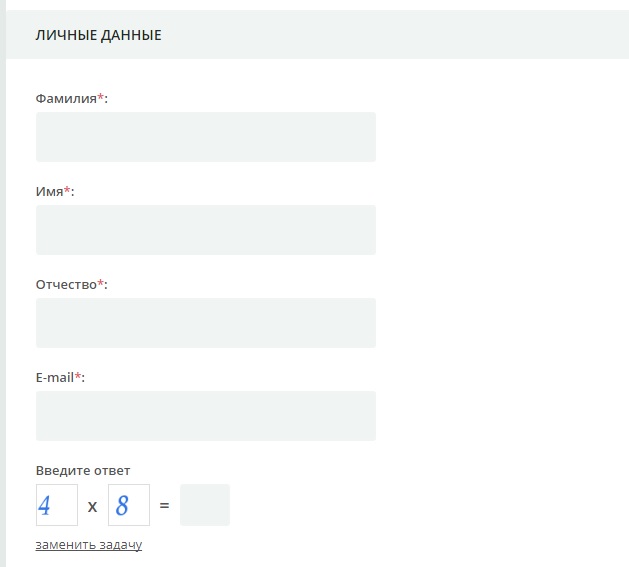The image size is (629, 567).
Task: Click into the E-mail field
Action: (x=205, y=416)
